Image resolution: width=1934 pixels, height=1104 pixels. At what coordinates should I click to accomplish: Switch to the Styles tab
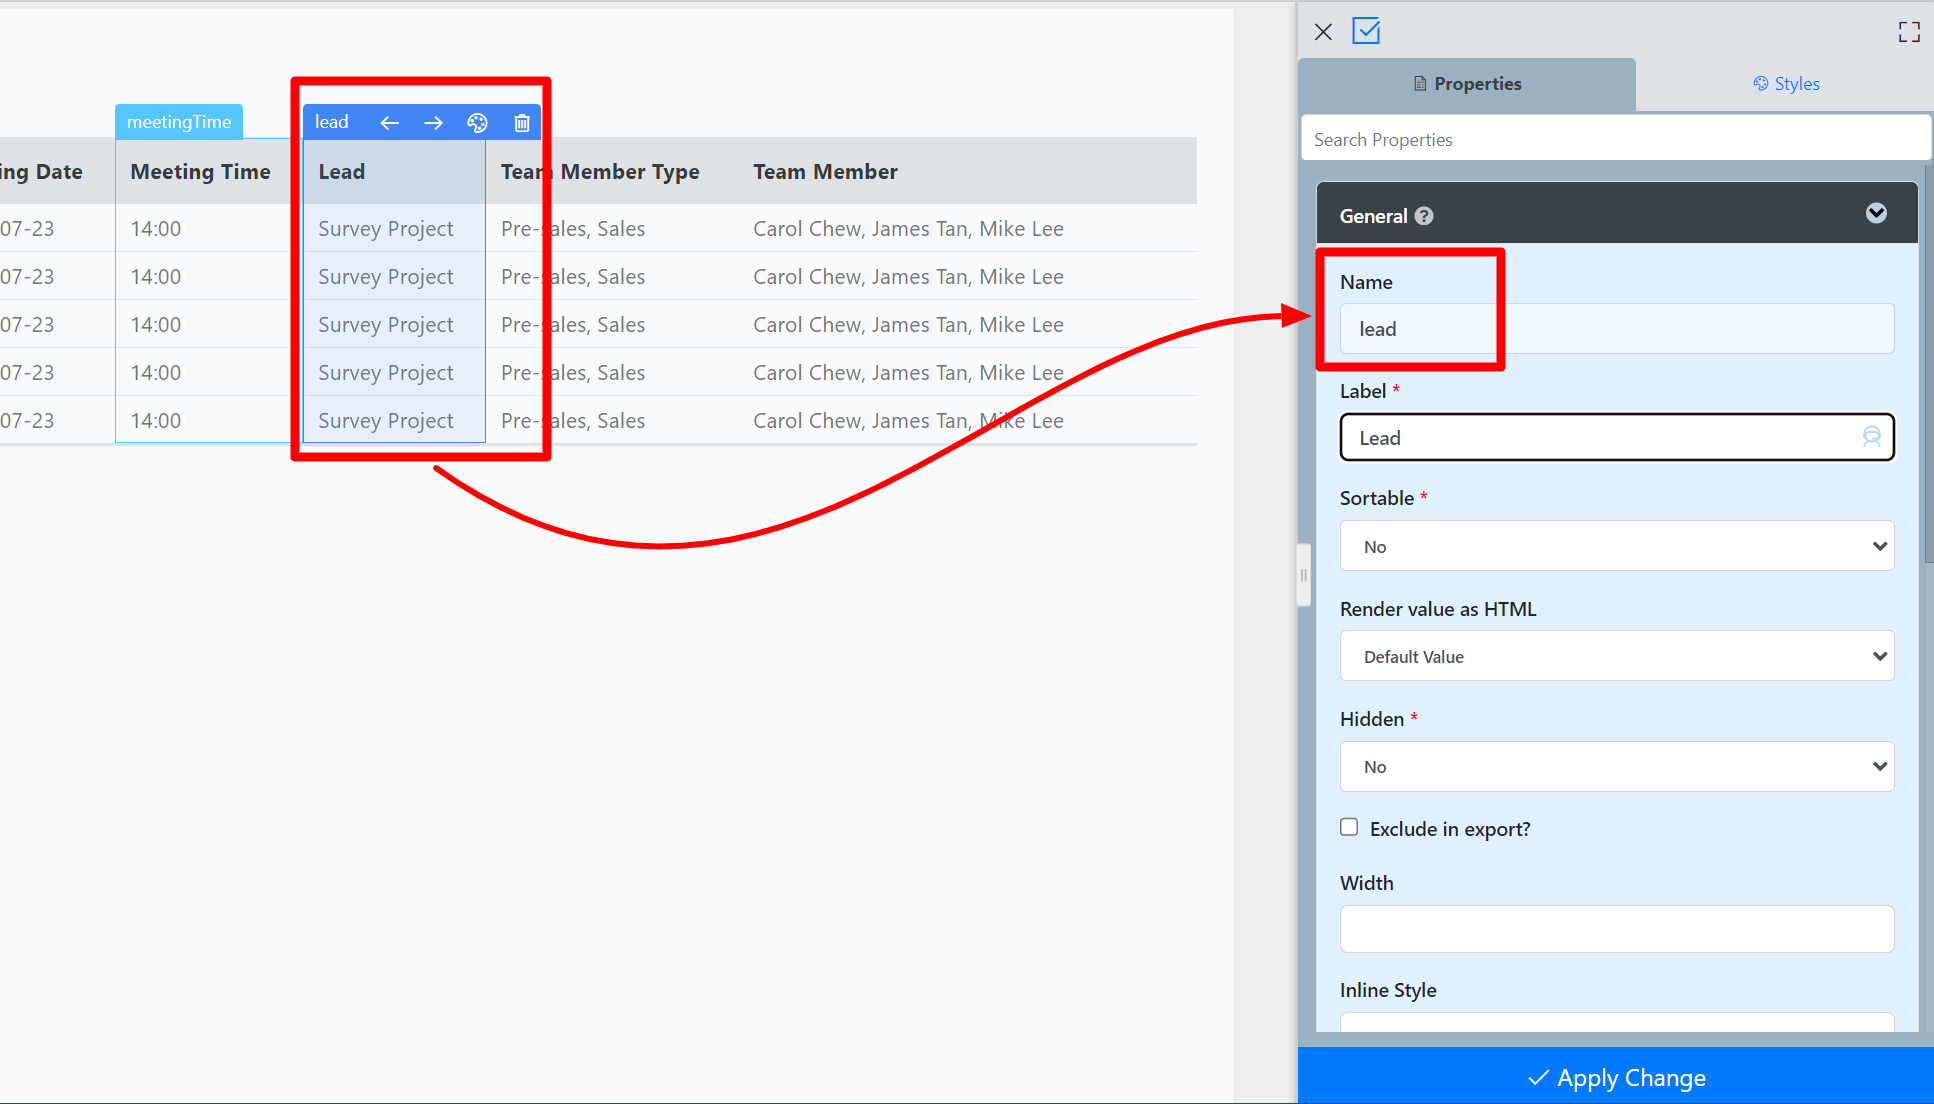[1786, 84]
